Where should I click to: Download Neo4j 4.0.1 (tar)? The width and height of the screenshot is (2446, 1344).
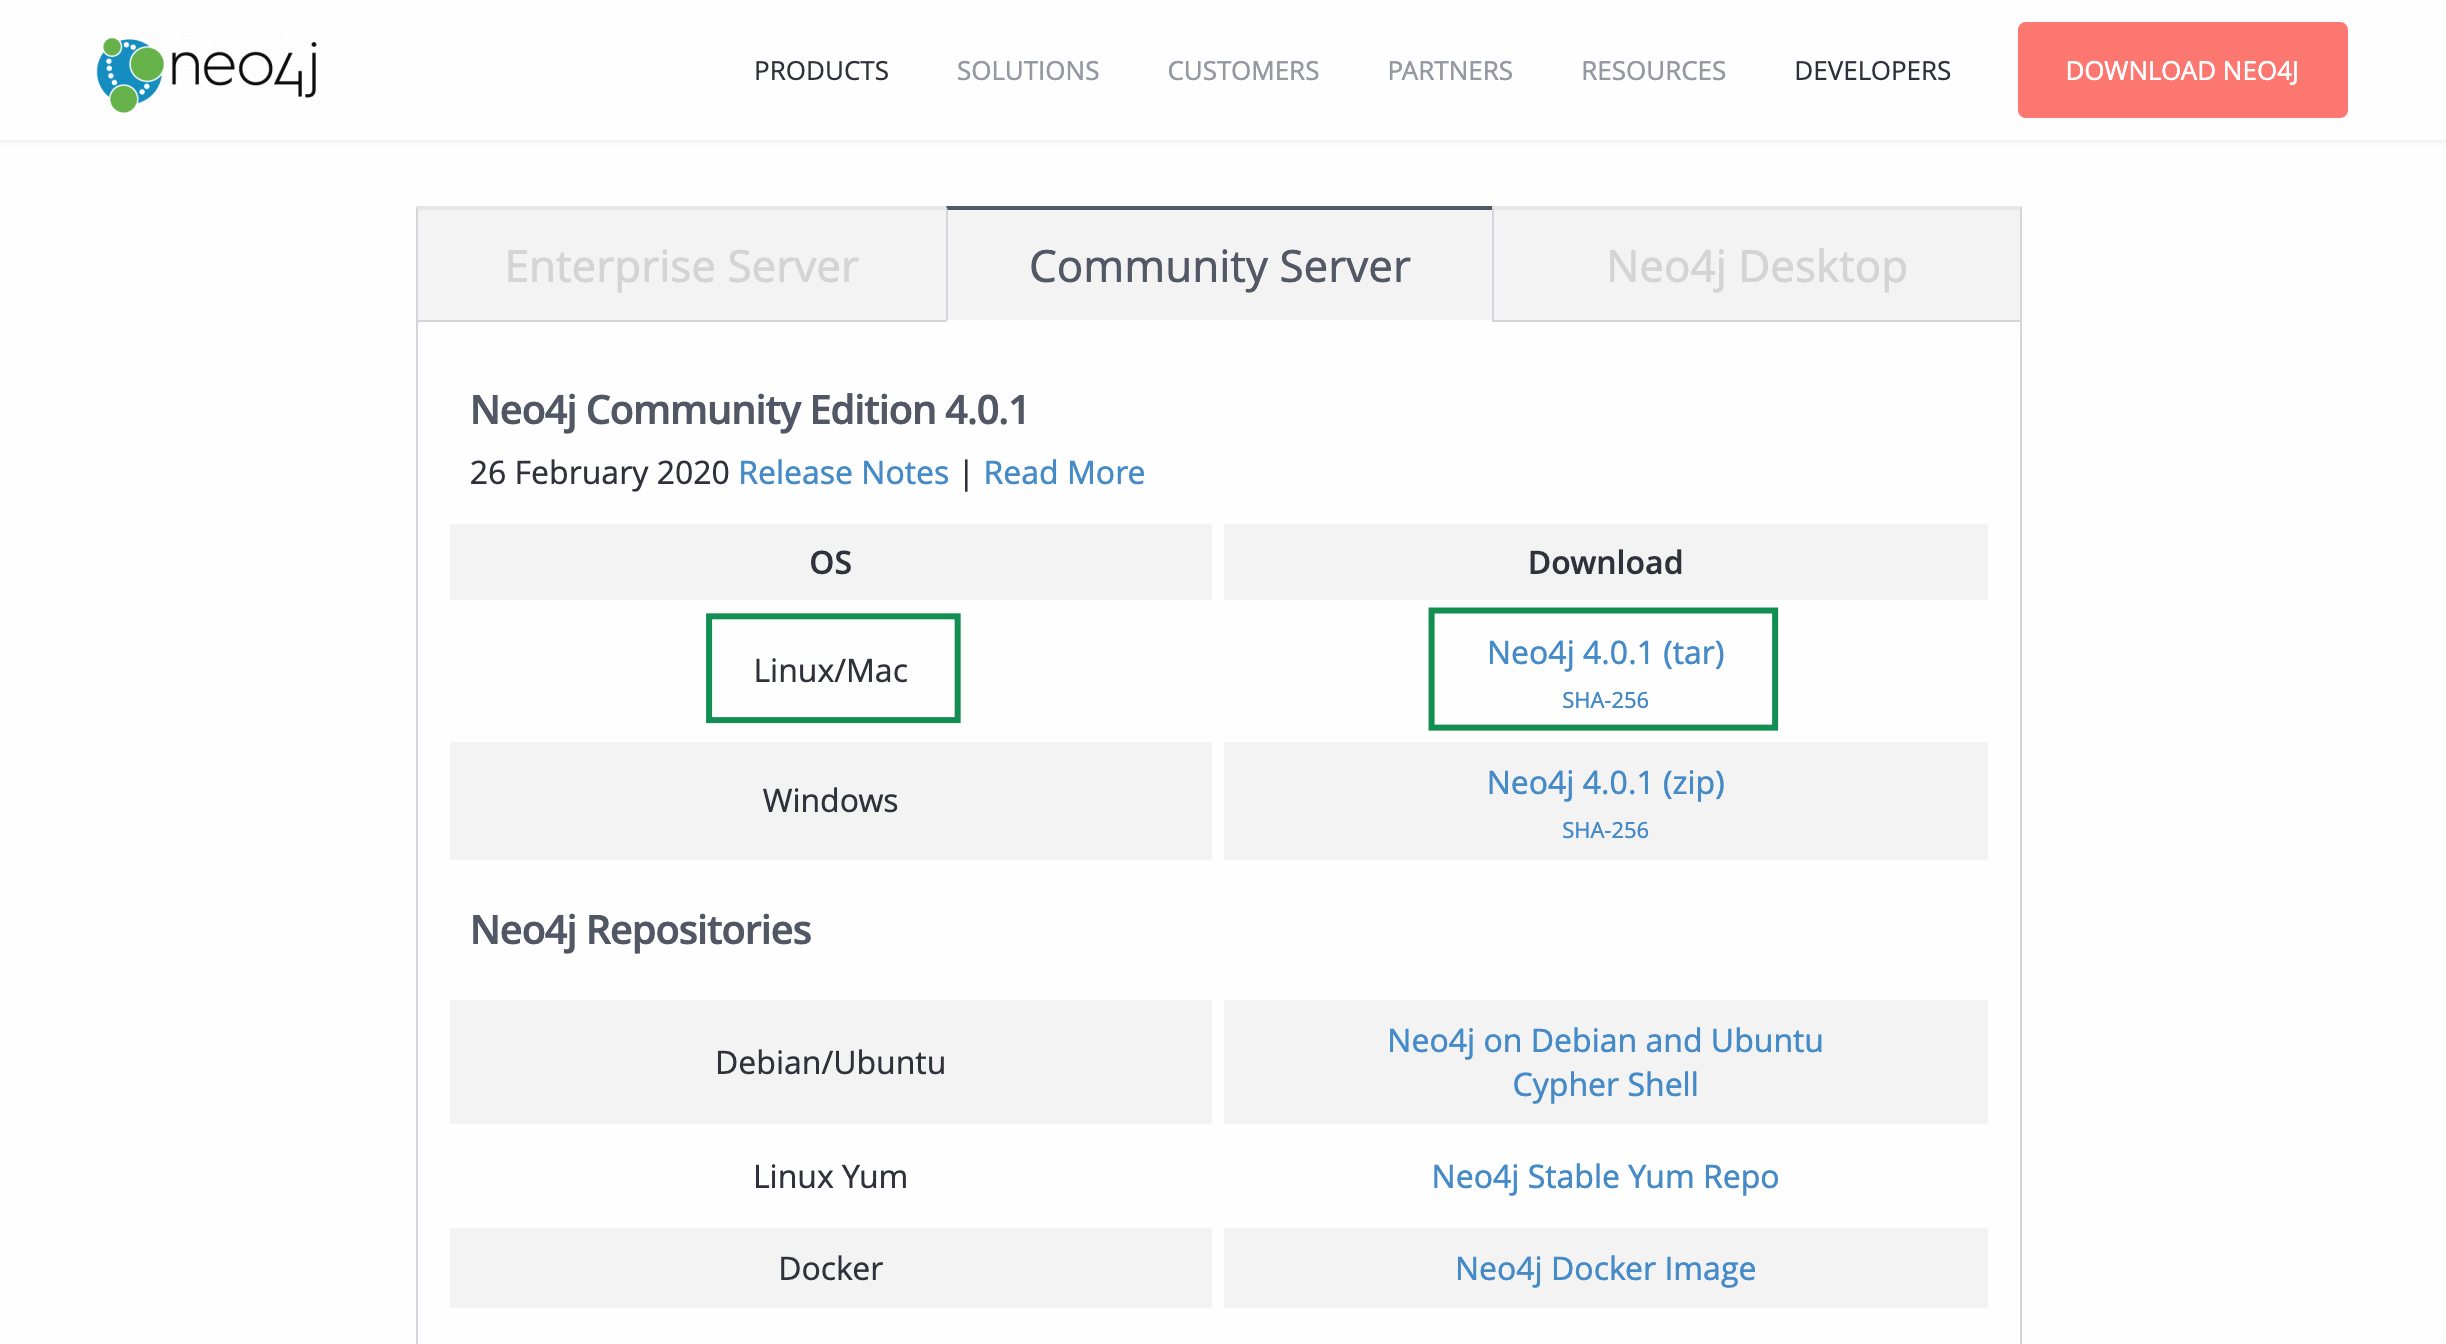(x=1605, y=652)
